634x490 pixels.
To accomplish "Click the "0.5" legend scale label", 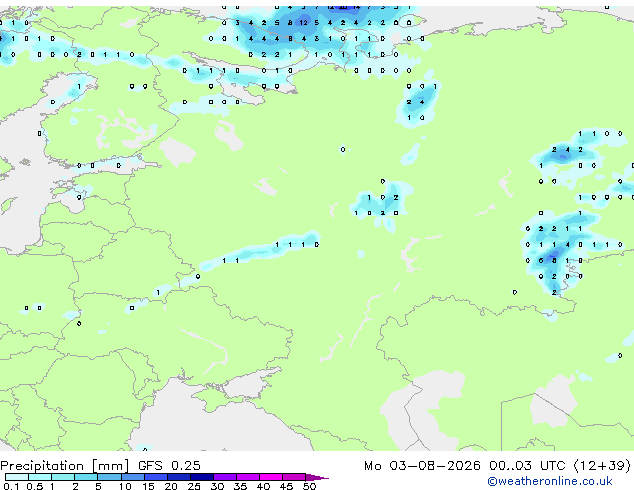I will click(35, 486).
